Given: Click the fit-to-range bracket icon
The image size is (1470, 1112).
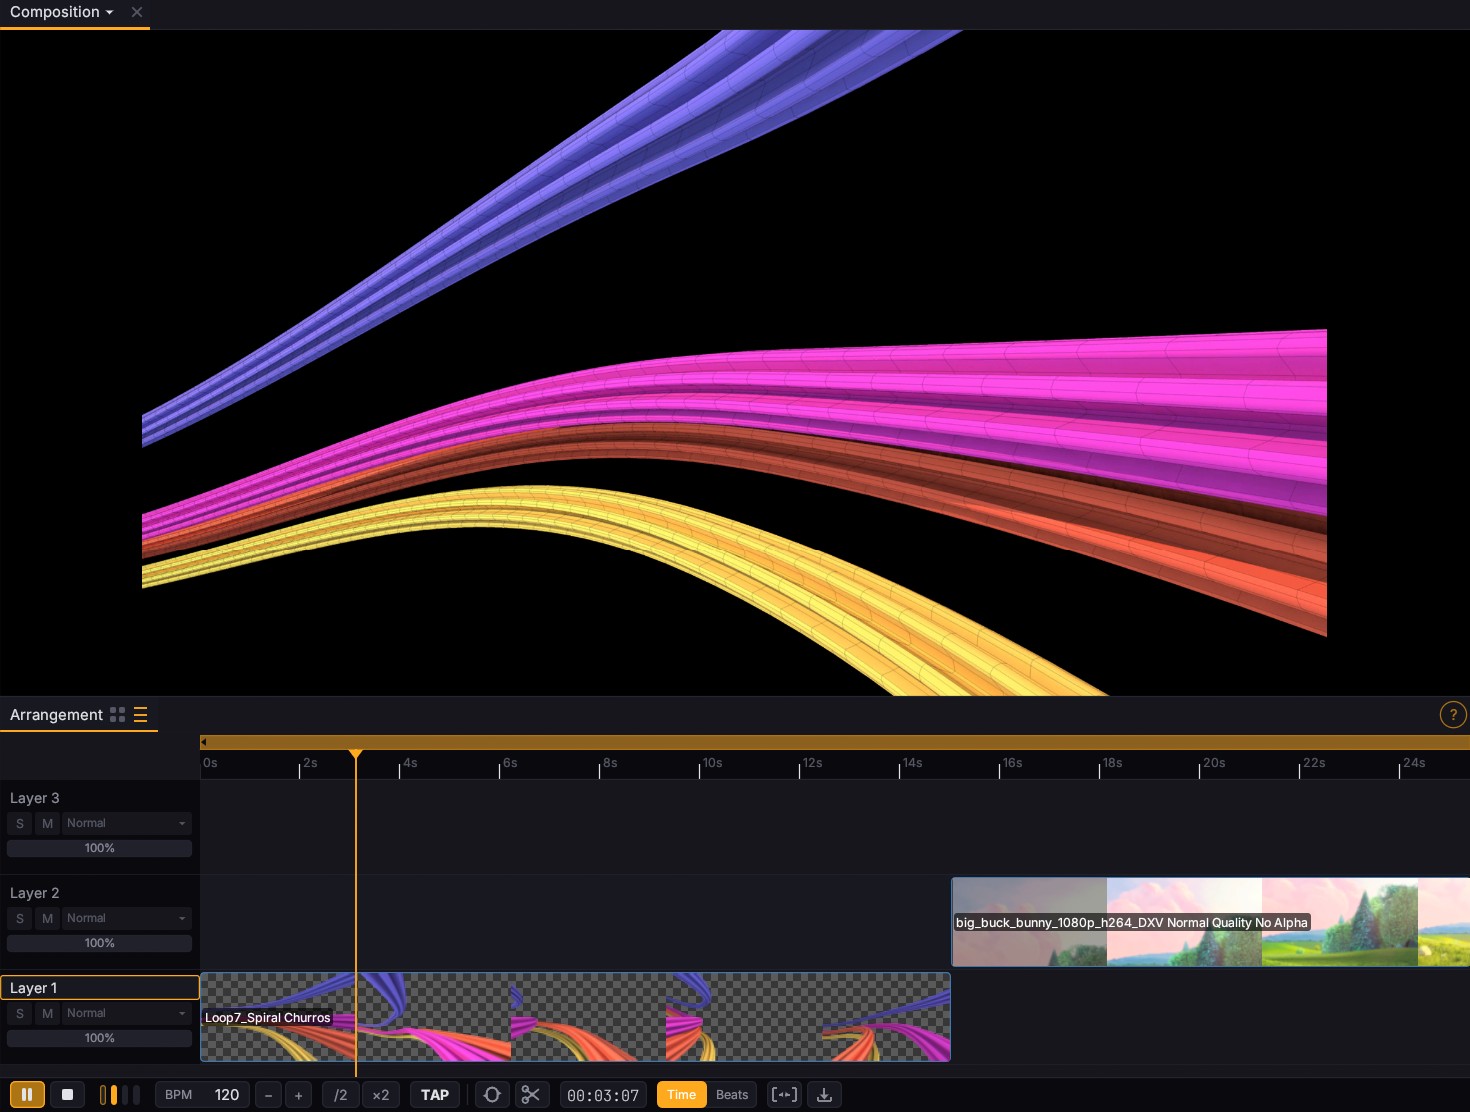Looking at the screenshot, I should click(x=785, y=1095).
